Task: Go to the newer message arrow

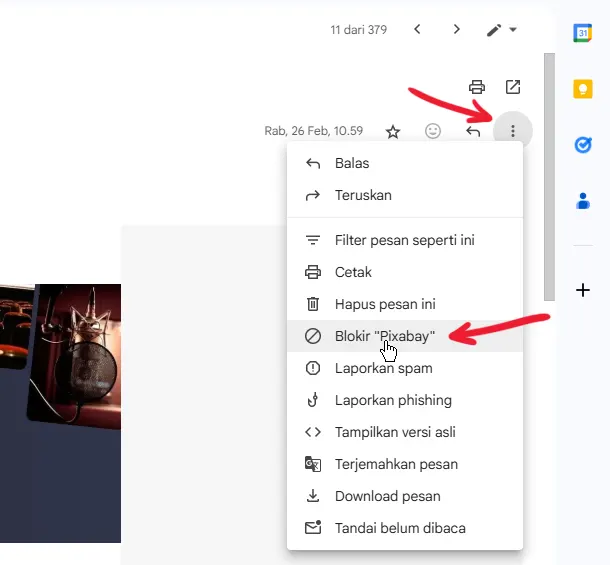Action: point(417,29)
